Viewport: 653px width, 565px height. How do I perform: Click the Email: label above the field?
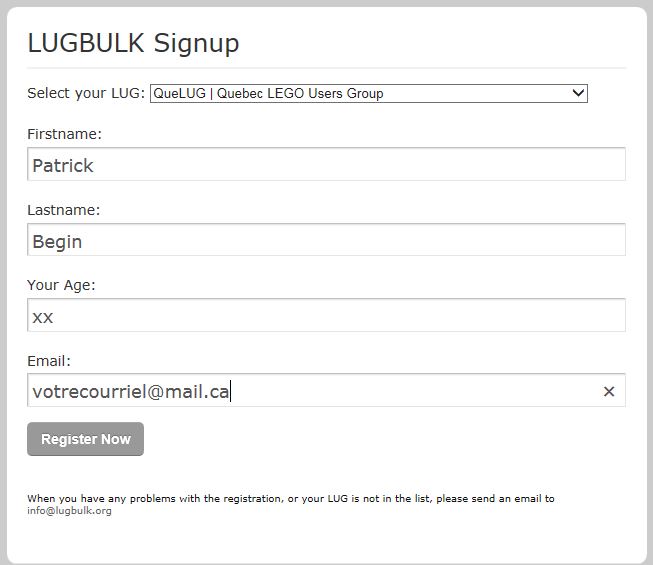coord(49,361)
